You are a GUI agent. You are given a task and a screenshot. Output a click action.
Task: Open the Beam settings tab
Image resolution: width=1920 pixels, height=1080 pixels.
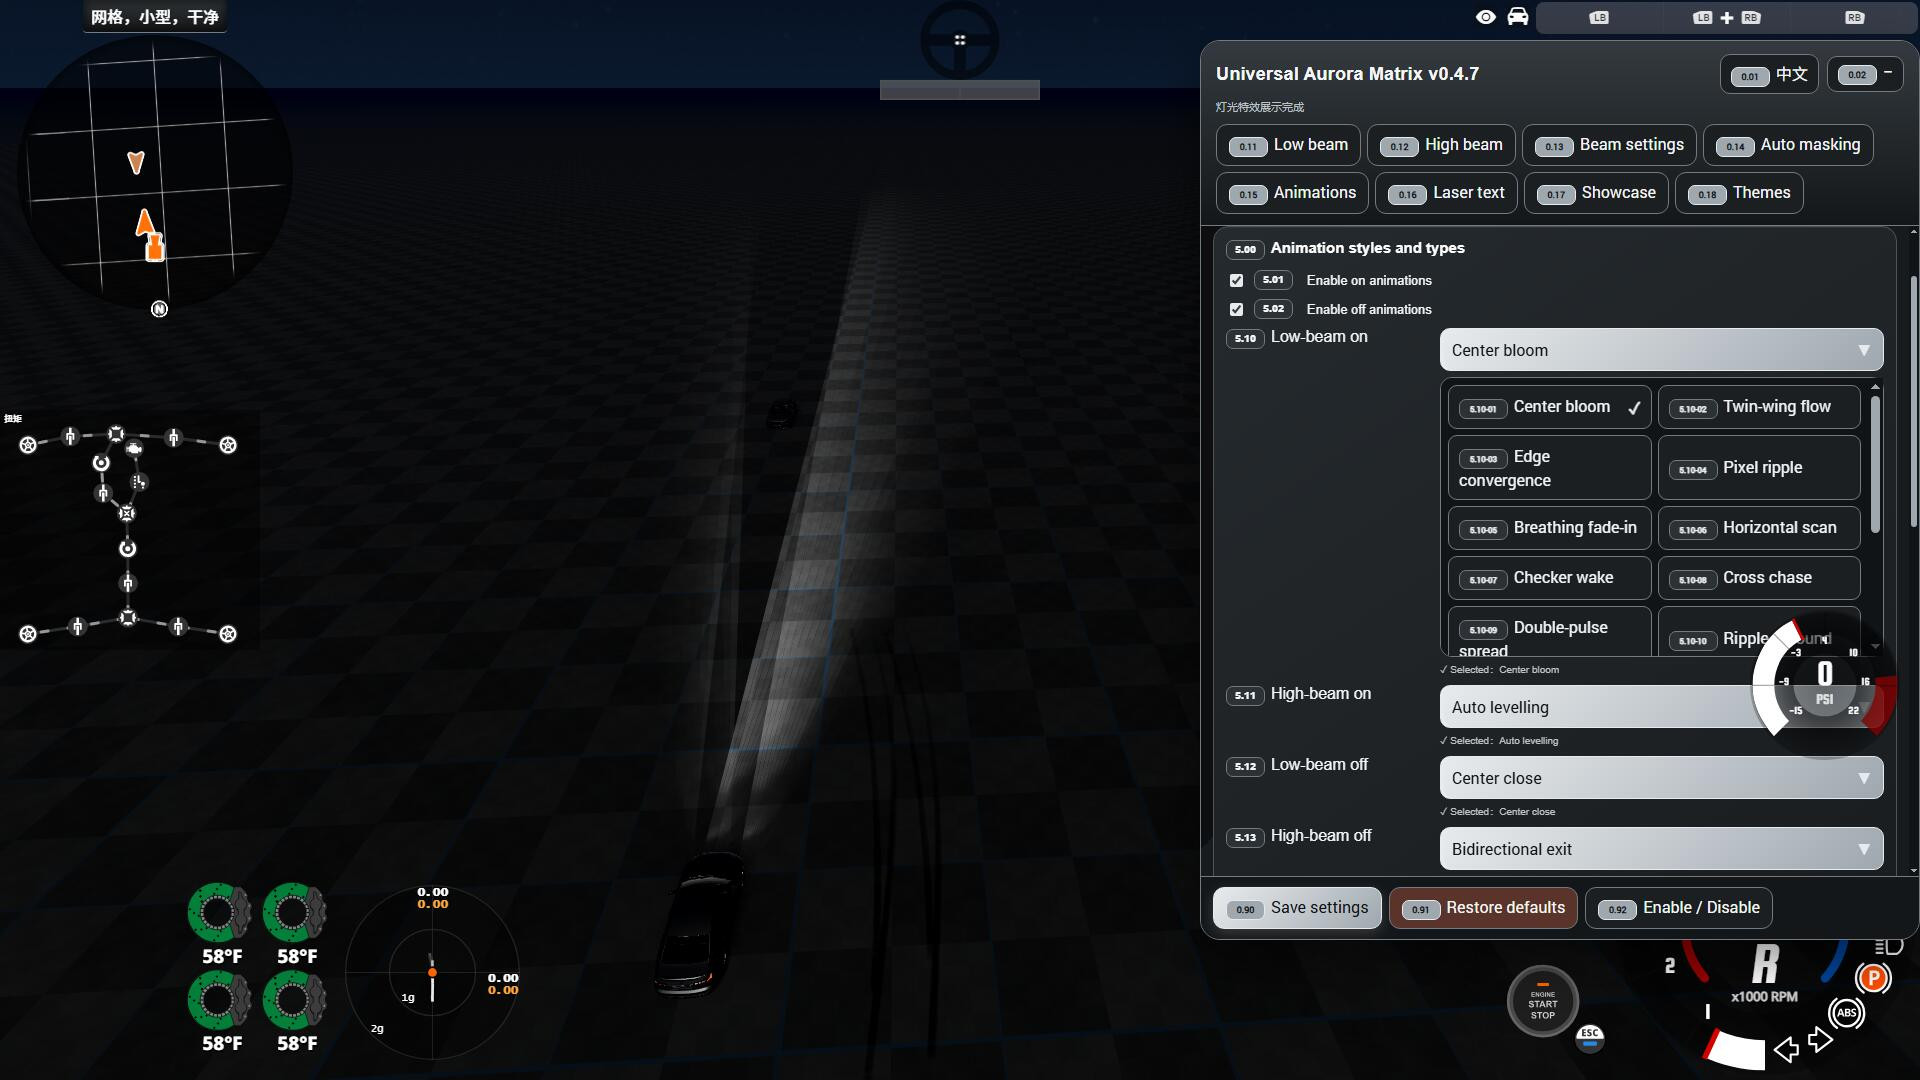click(1609, 145)
